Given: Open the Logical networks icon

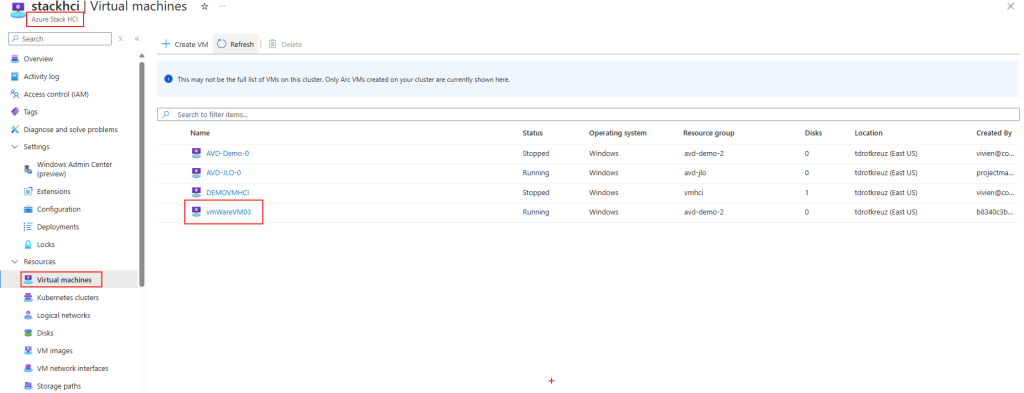Looking at the screenshot, I should [28, 315].
